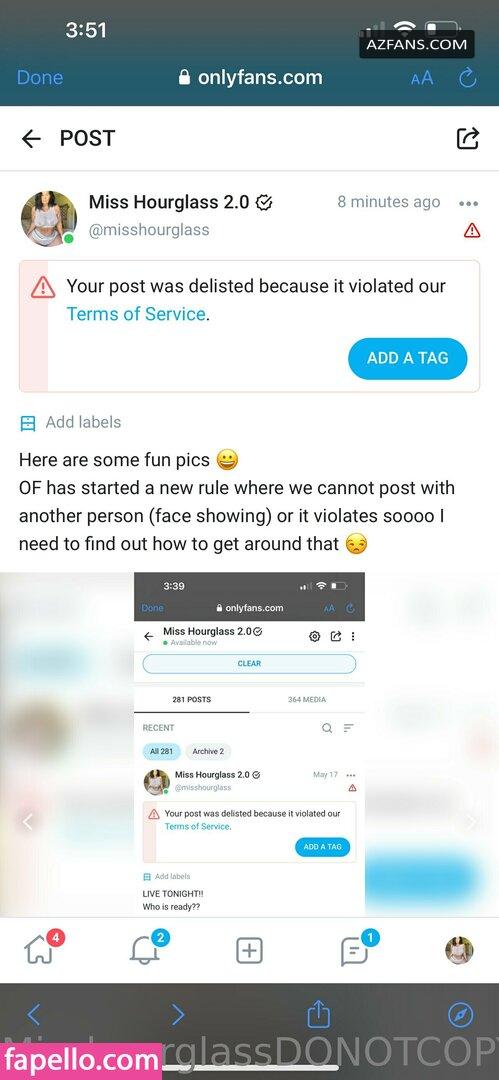This screenshot has height=1080, width=499.
Task: Tap the Safari share button at bottom
Action: pyautogui.click(x=318, y=1014)
